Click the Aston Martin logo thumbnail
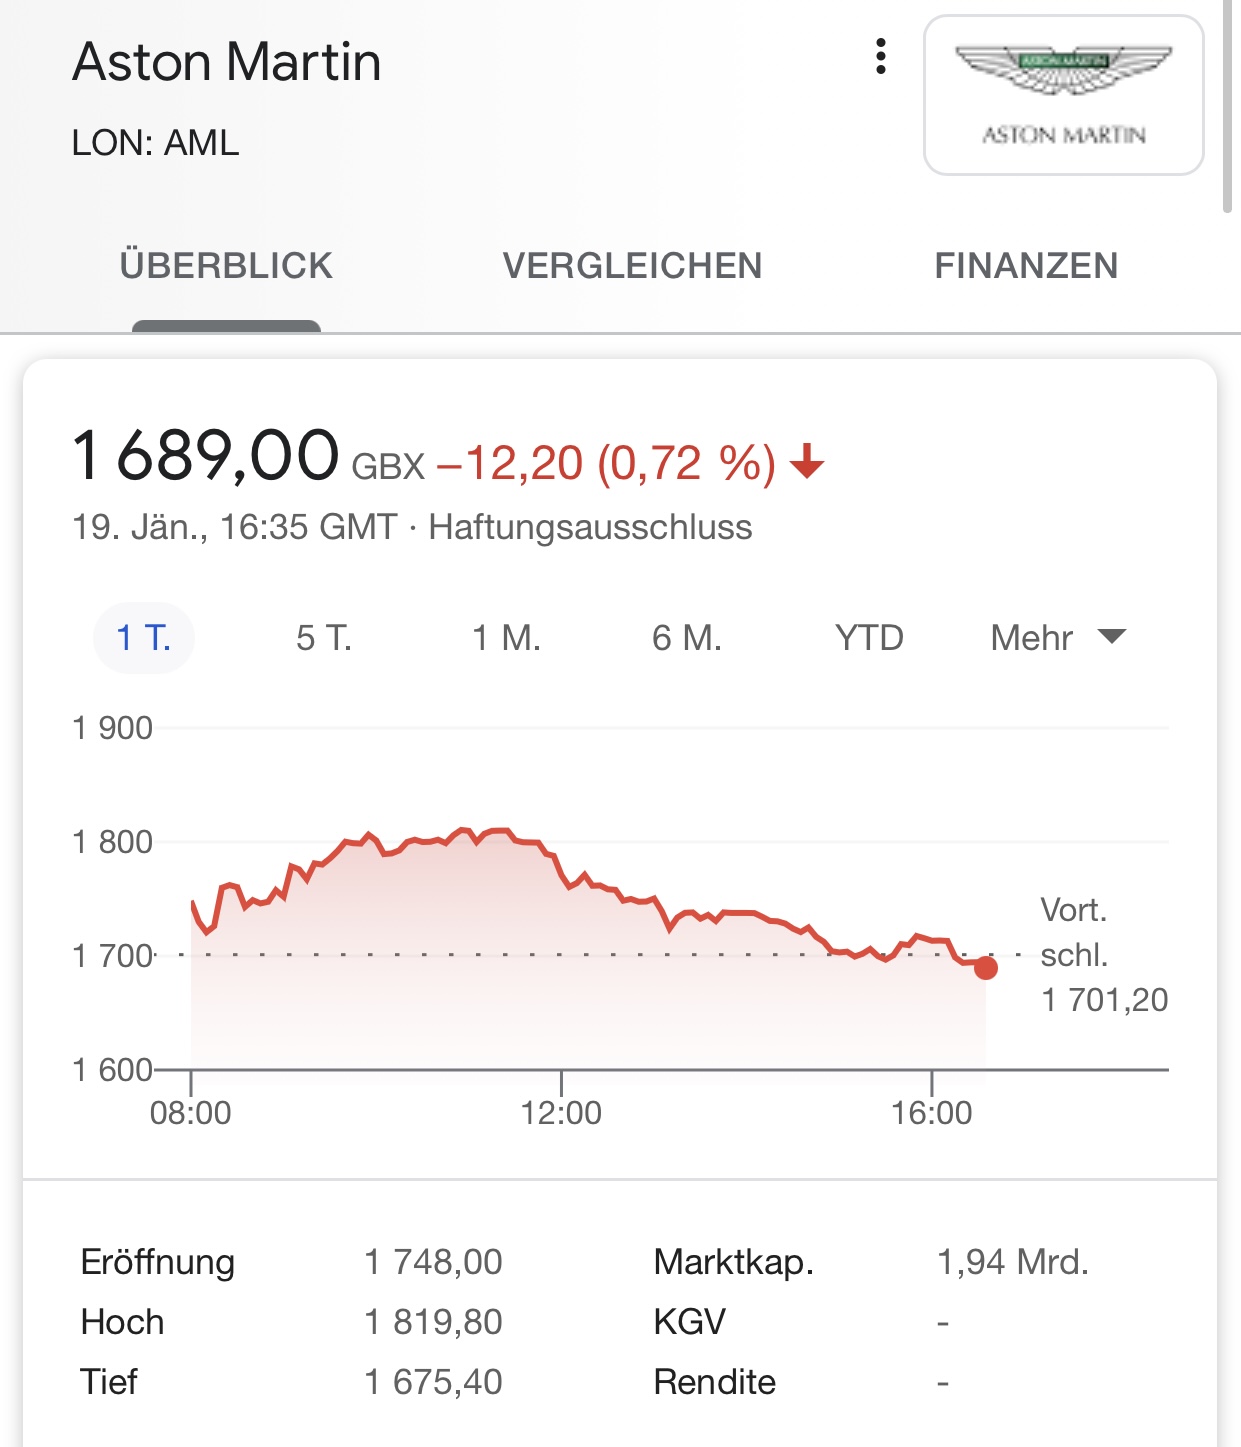1241x1447 pixels. pyautogui.click(x=1063, y=95)
